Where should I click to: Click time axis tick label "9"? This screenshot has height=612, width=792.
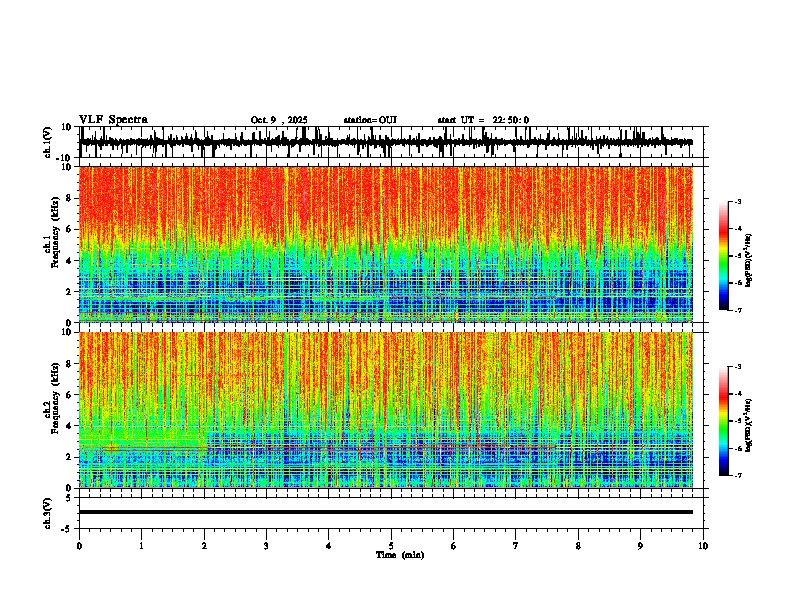point(640,546)
